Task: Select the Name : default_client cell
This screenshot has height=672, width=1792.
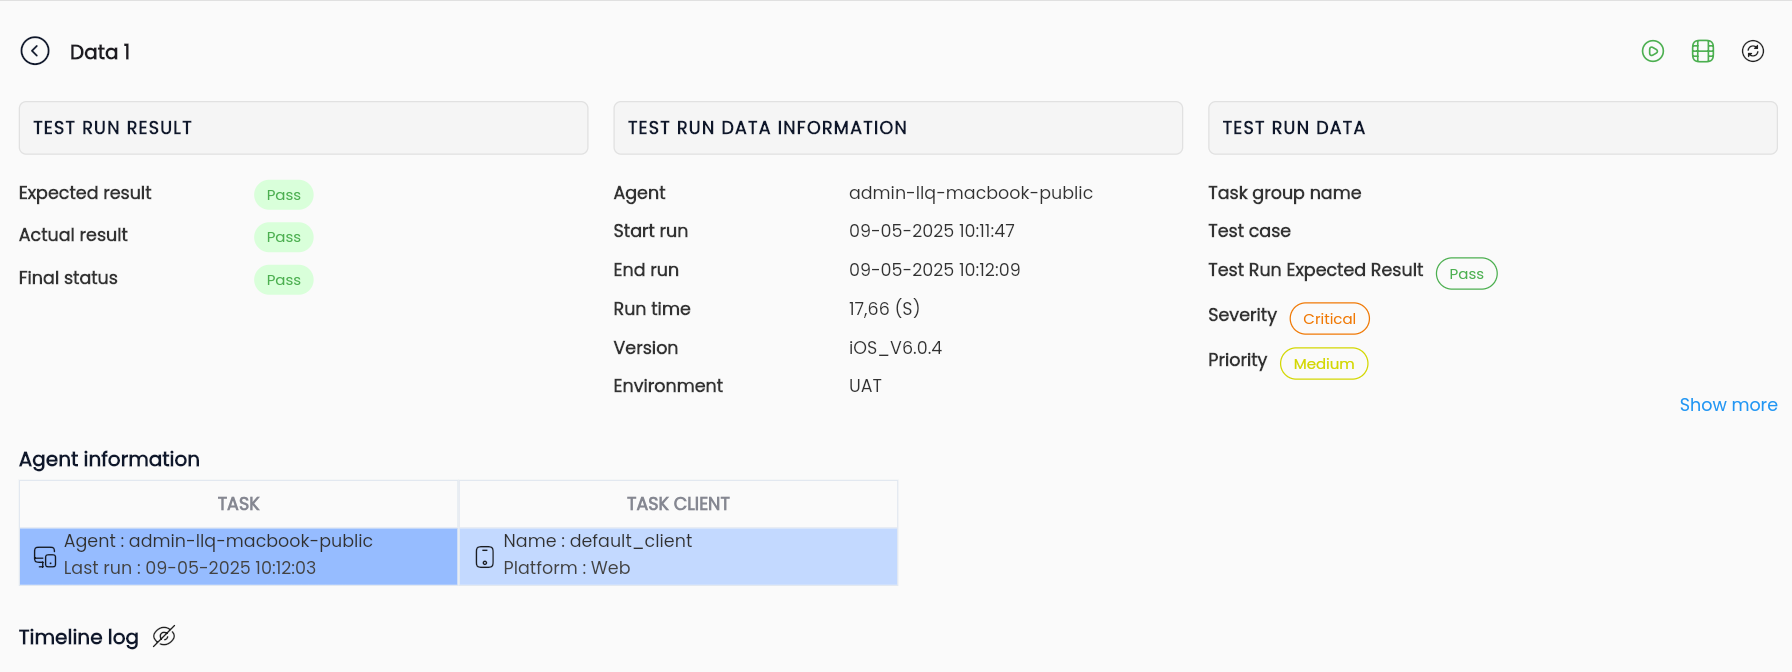Action: pos(678,557)
